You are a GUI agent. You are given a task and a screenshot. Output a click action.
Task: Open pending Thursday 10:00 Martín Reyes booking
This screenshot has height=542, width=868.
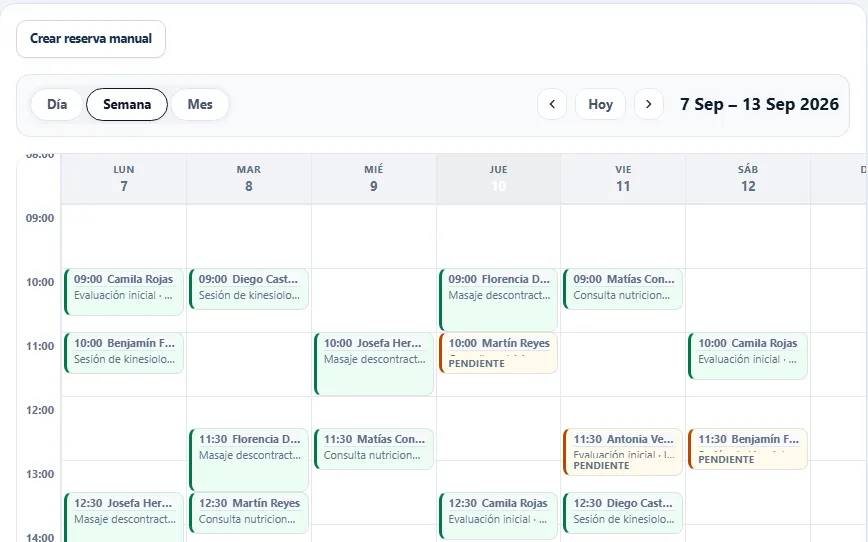(x=499, y=353)
